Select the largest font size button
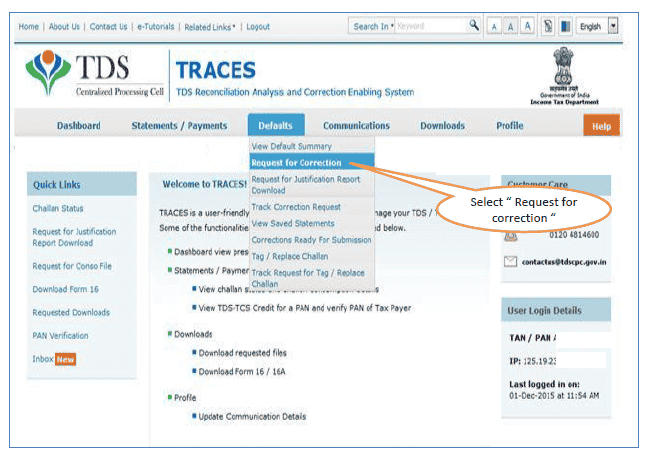 526,27
